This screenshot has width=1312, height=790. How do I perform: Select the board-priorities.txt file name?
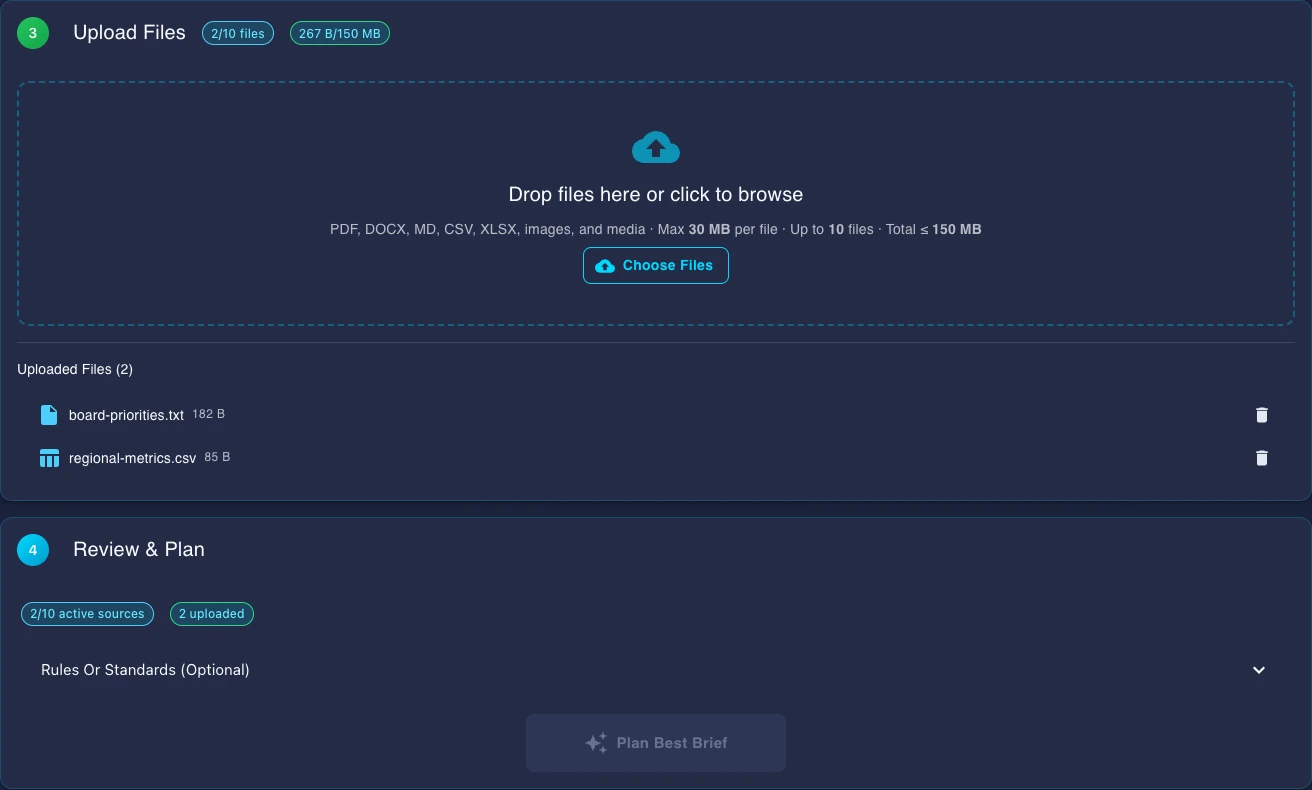tap(124, 414)
